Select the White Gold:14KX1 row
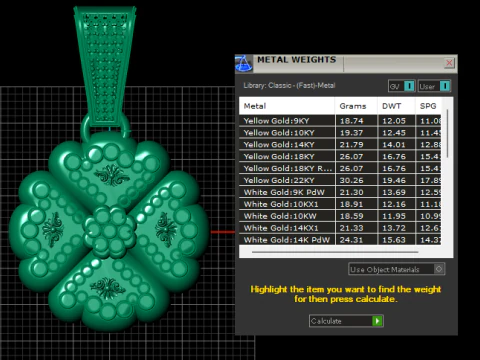The height and width of the screenshot is (360, 480). coord(340,228)
